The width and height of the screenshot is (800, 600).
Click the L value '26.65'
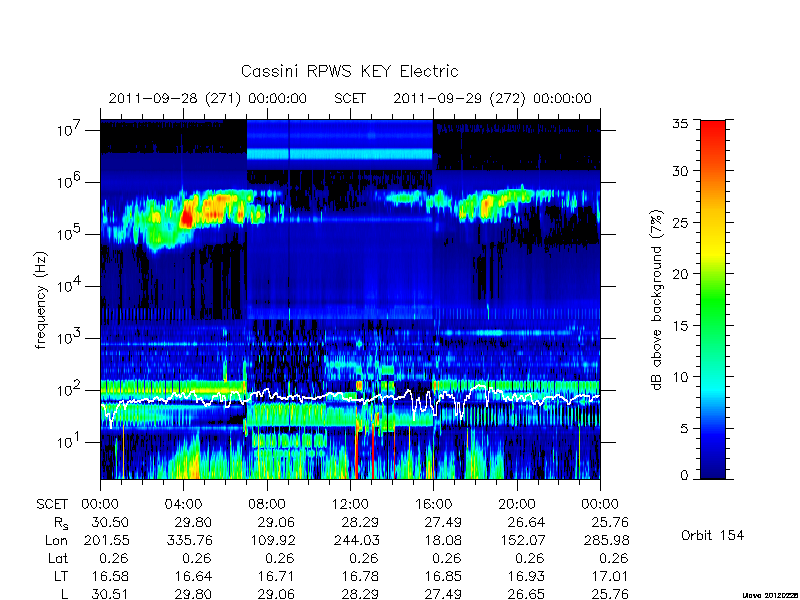[527, 594]
